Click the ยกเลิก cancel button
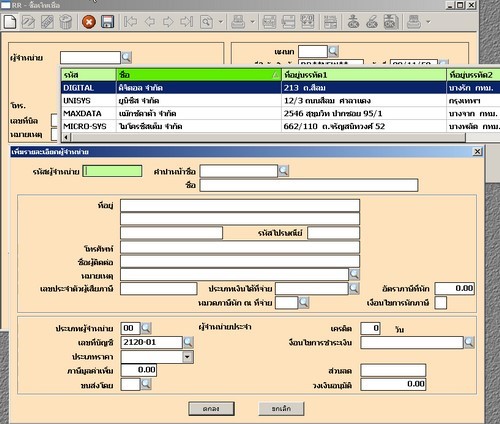The image size is (500, 424). [x=281, y=409]
